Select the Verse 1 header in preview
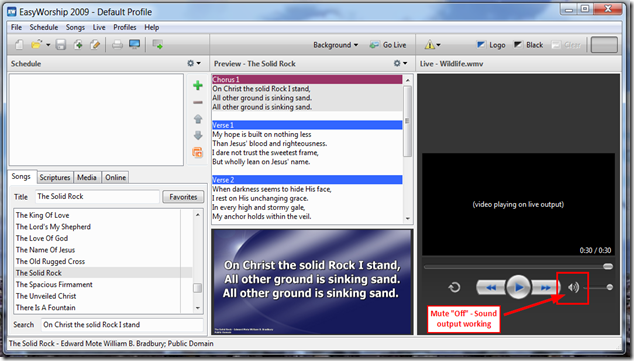The width and height of the screenshot is (634, 361). tap(307, 125)
